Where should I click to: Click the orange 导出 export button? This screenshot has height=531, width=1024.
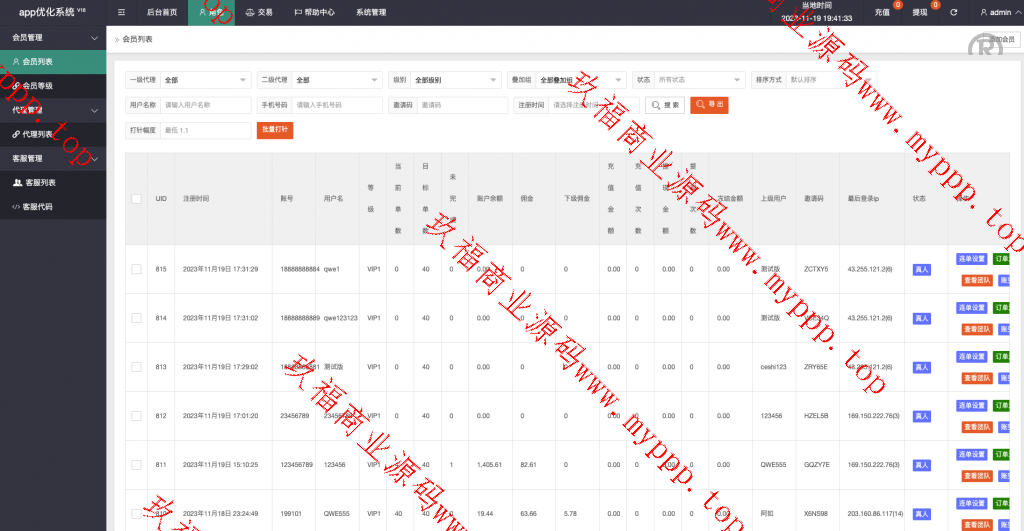pyautogui.click(x=709, y=104)
